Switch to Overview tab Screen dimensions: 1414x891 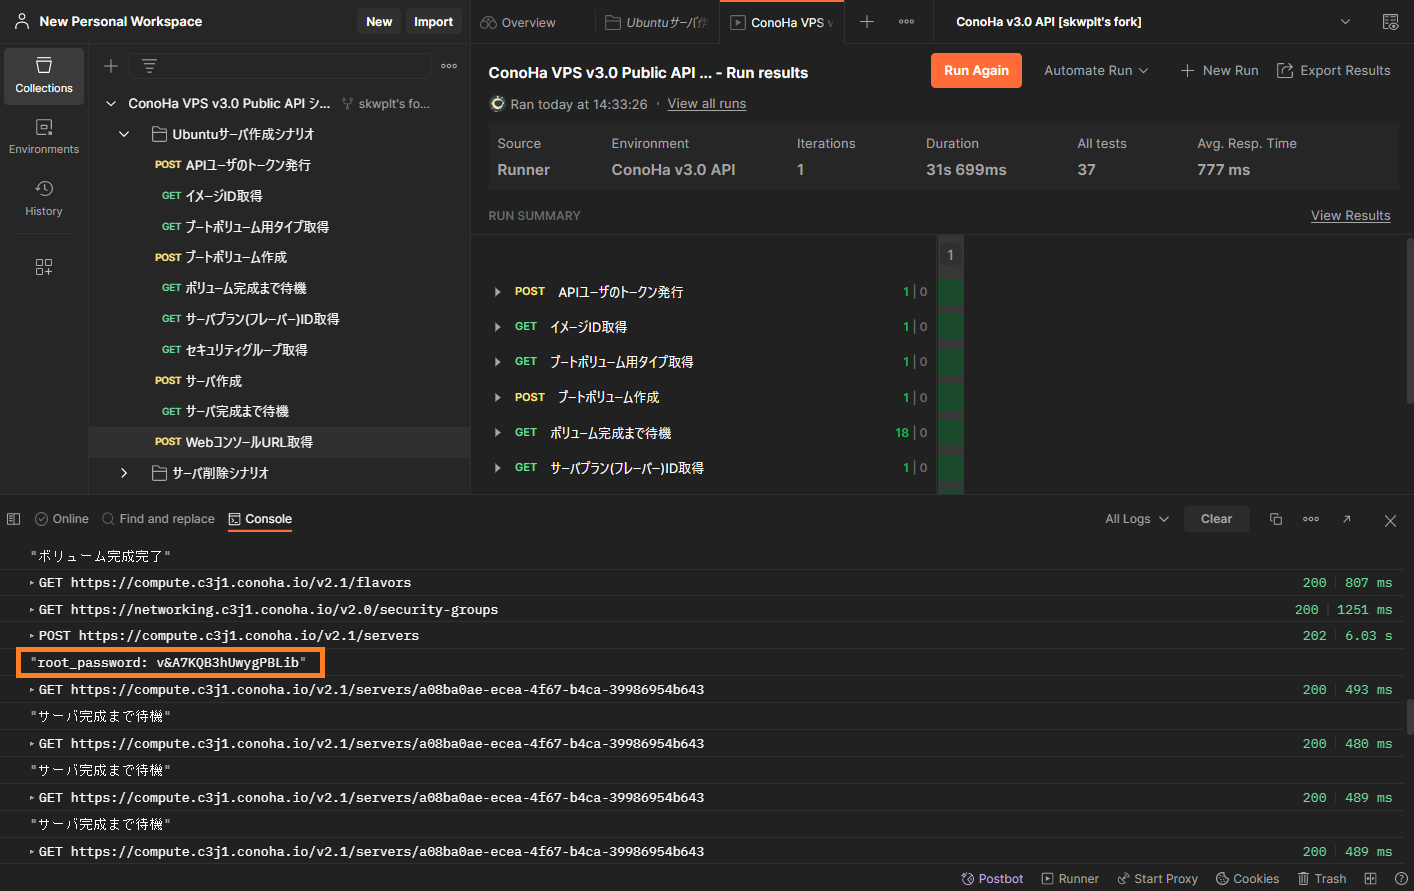click(518, 22)
